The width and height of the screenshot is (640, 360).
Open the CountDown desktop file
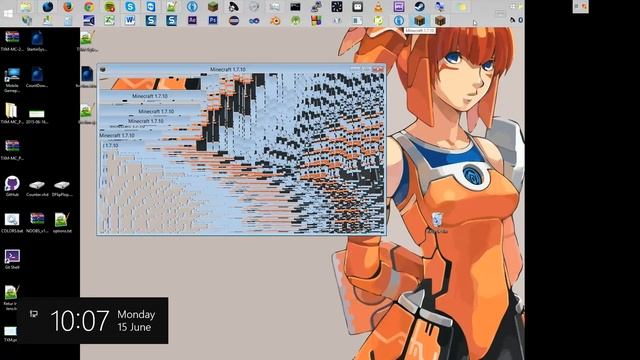[x=37, y=78]
